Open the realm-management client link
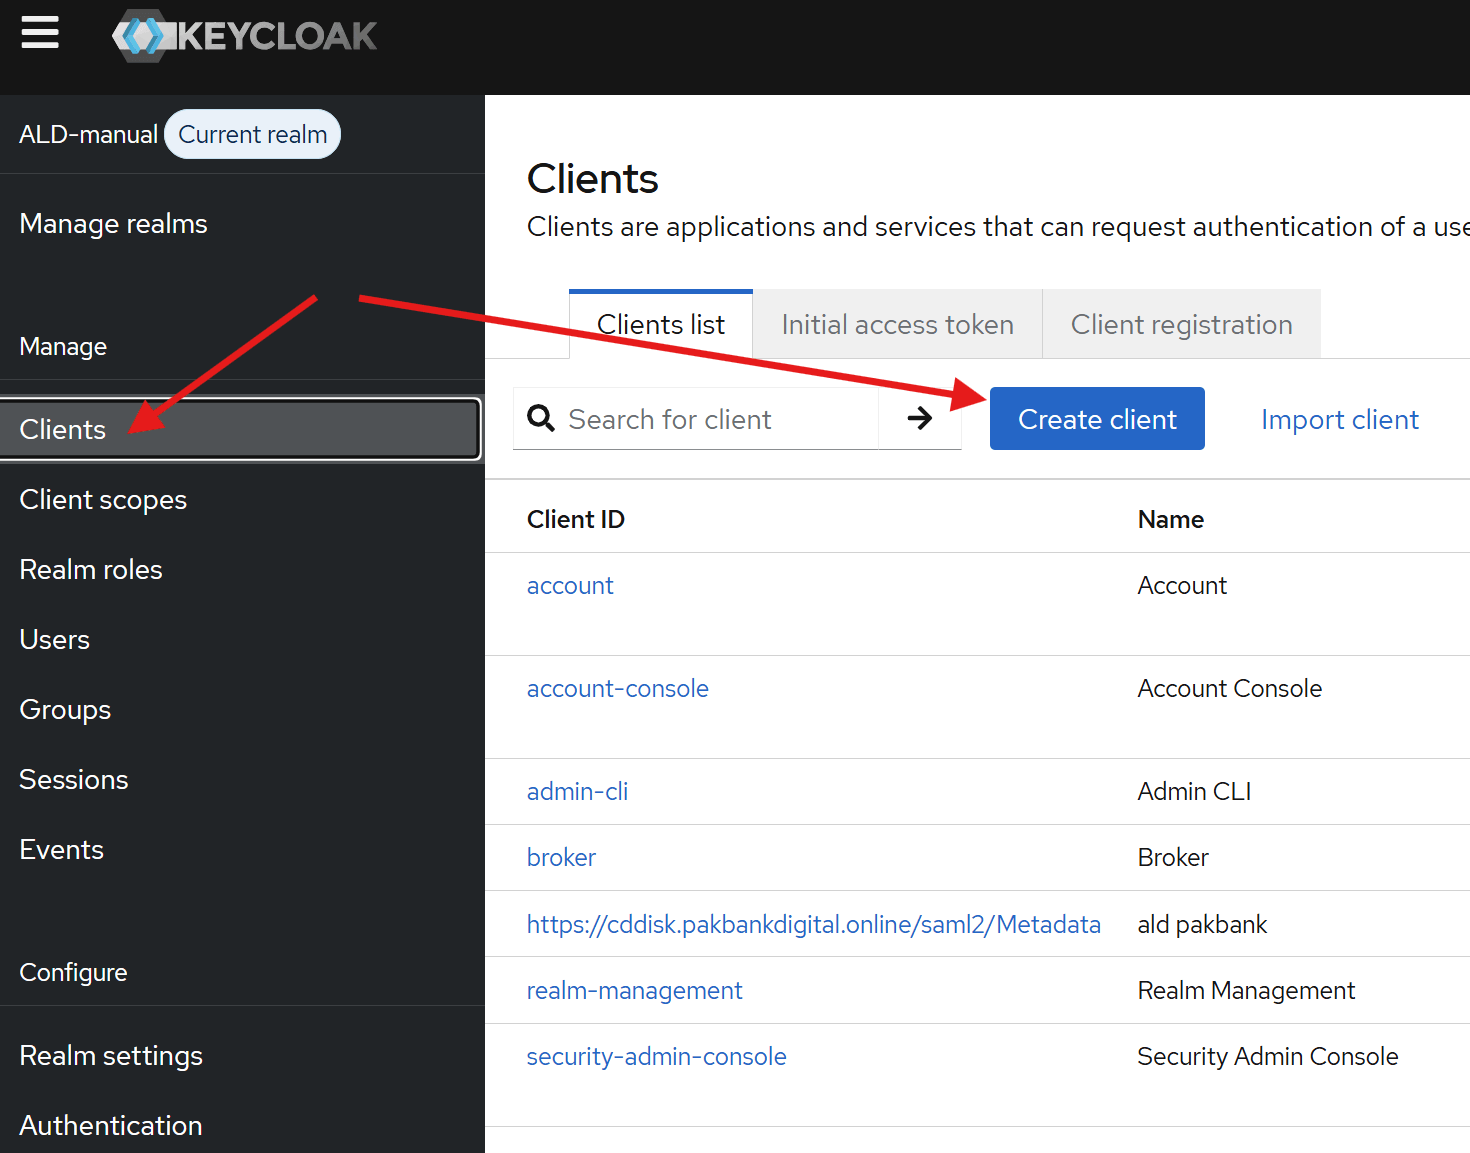Image resolution: width=1470 pixels, height=1153 pixels. (634, 990)
